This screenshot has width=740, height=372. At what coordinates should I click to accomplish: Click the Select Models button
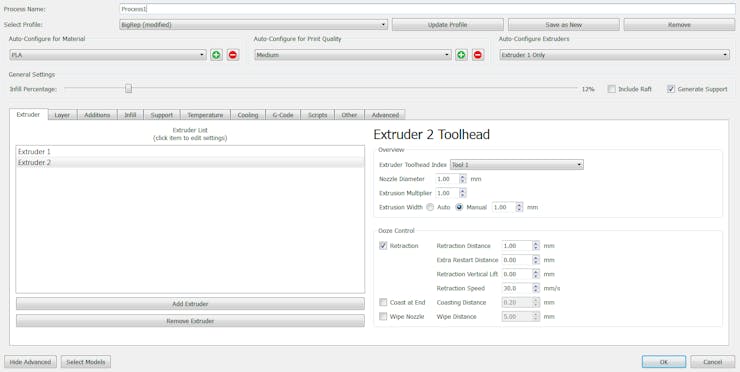(x=85, y=362)
